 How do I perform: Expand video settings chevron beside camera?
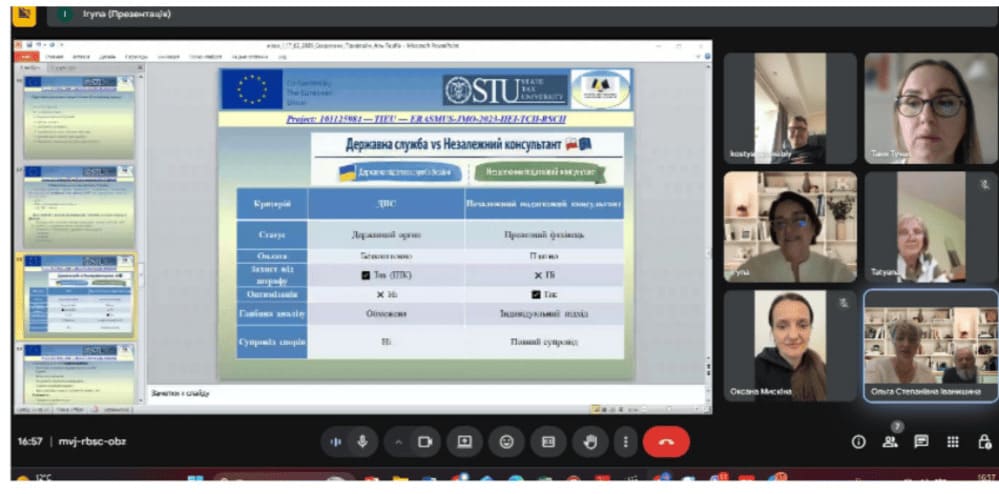pos(399,441)
